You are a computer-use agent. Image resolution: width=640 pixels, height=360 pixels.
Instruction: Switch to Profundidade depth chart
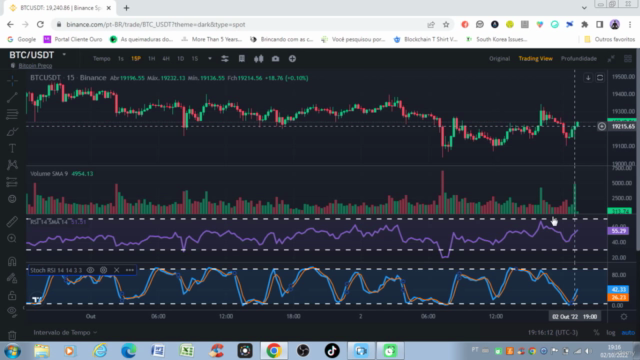click(578, 59)
